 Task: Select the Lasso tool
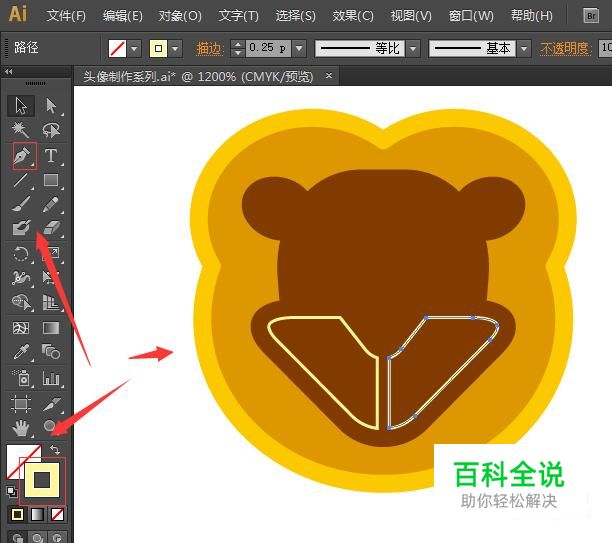51,130
